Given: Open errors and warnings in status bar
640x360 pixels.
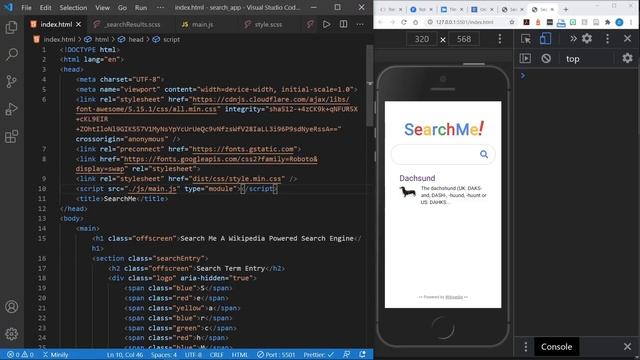Looking at the screenshot, I should click(x=20, y=355).
